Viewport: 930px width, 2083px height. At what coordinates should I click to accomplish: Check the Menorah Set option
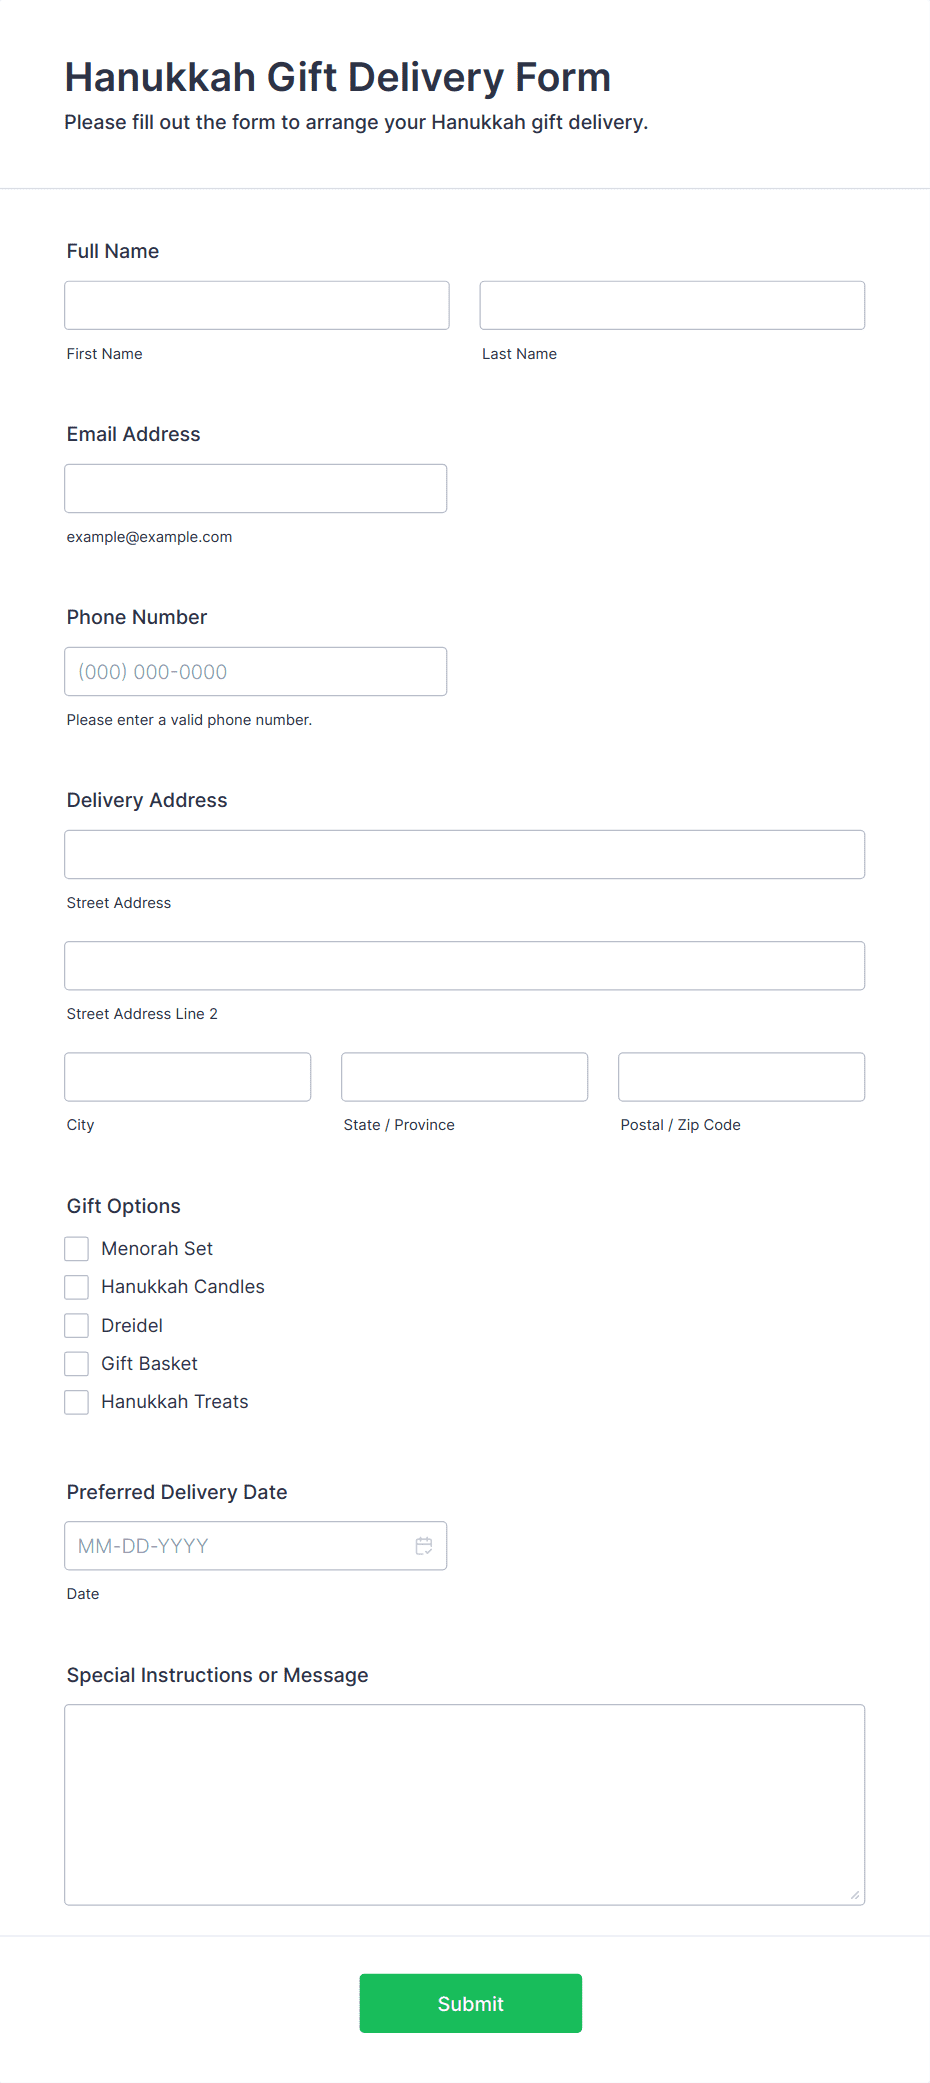[77, 1249]
